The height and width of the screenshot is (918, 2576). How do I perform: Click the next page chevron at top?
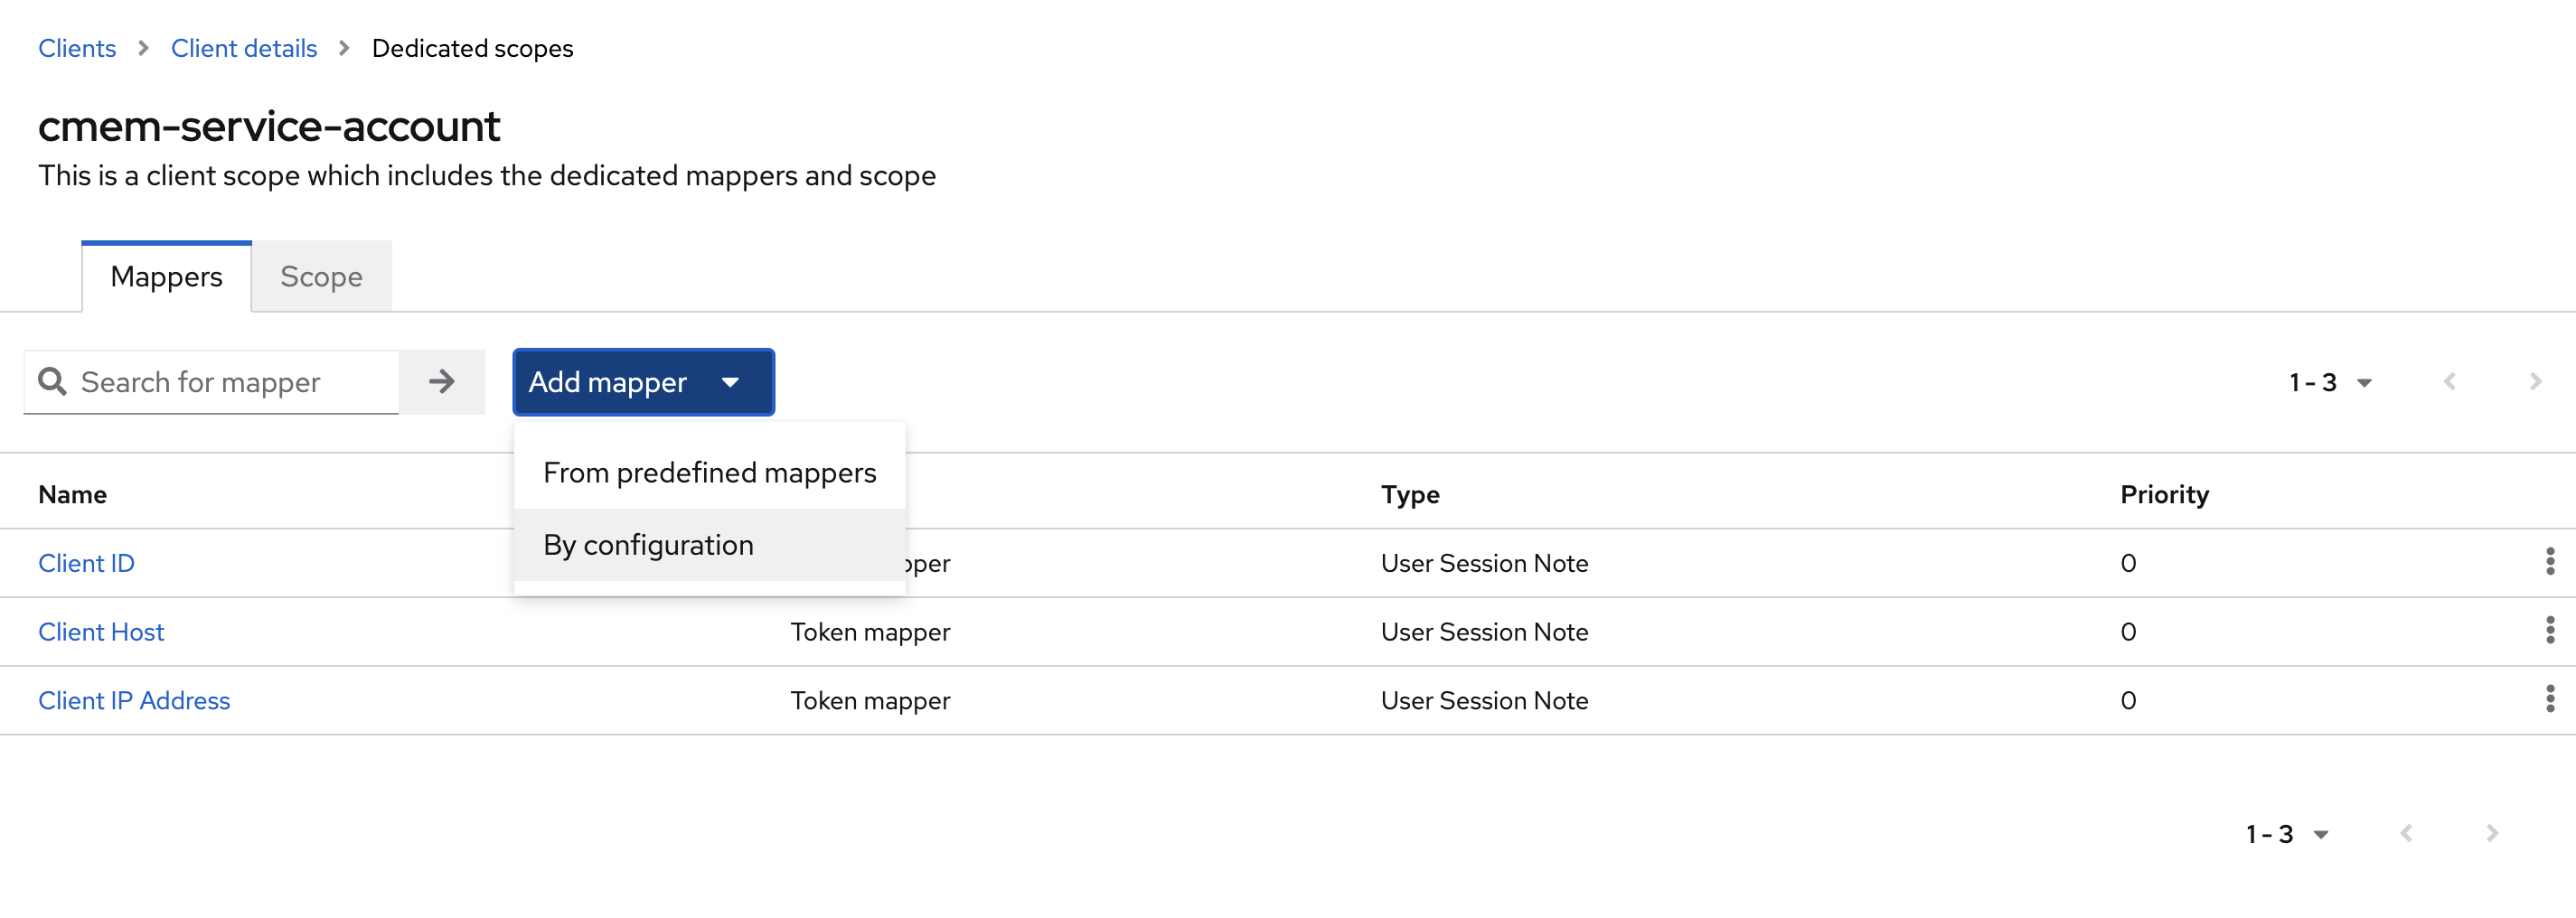pyautogui.click(x=2535, y=382)
